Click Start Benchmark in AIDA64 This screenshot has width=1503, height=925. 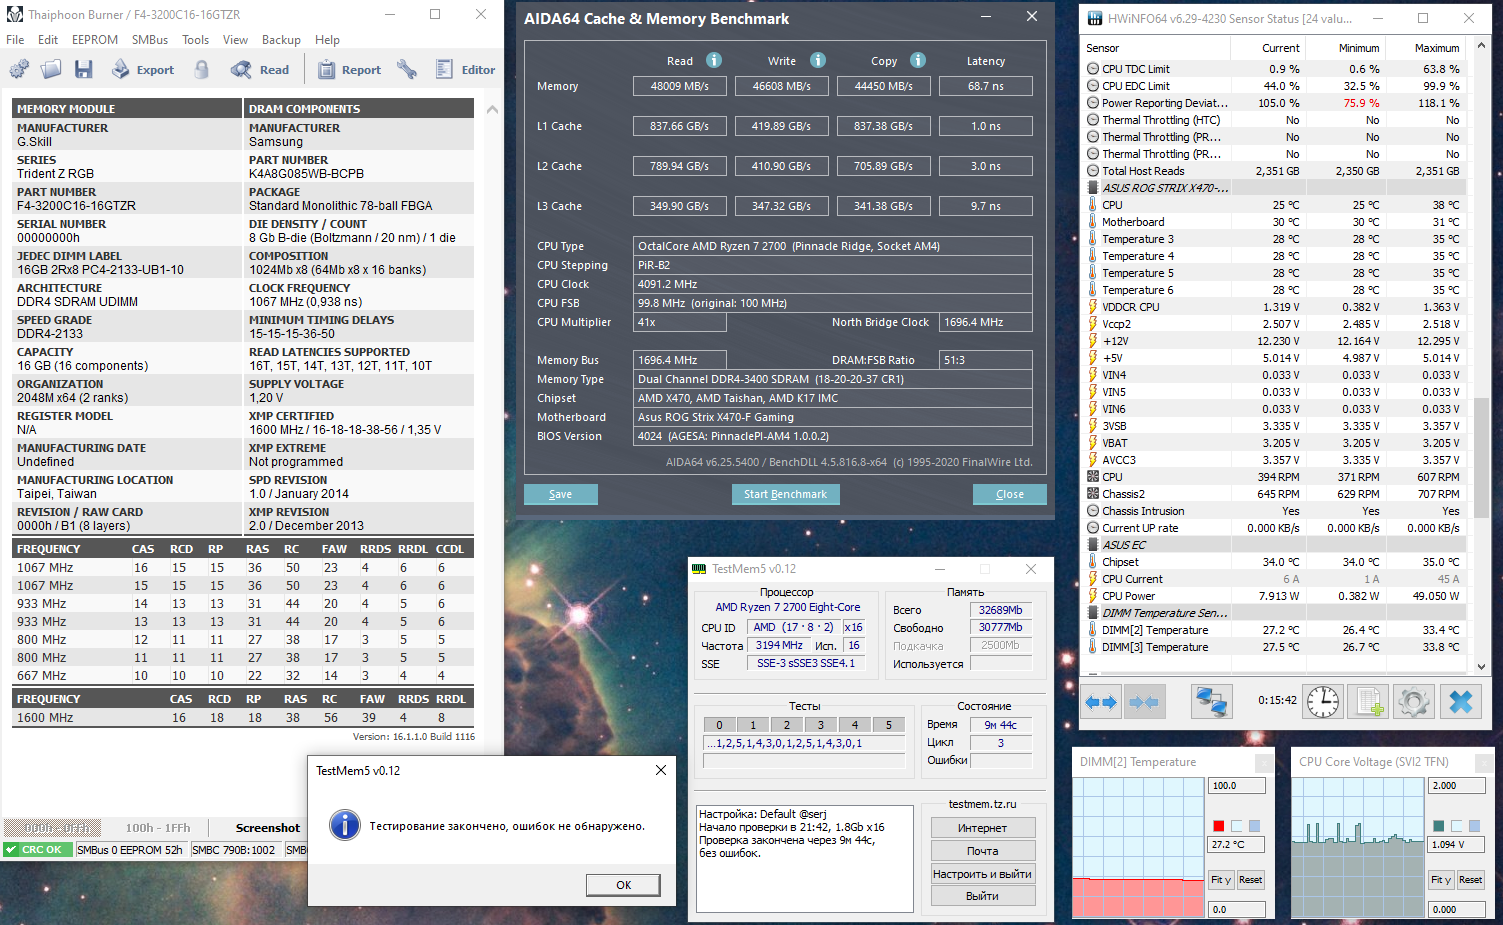[x=785, y=494]
